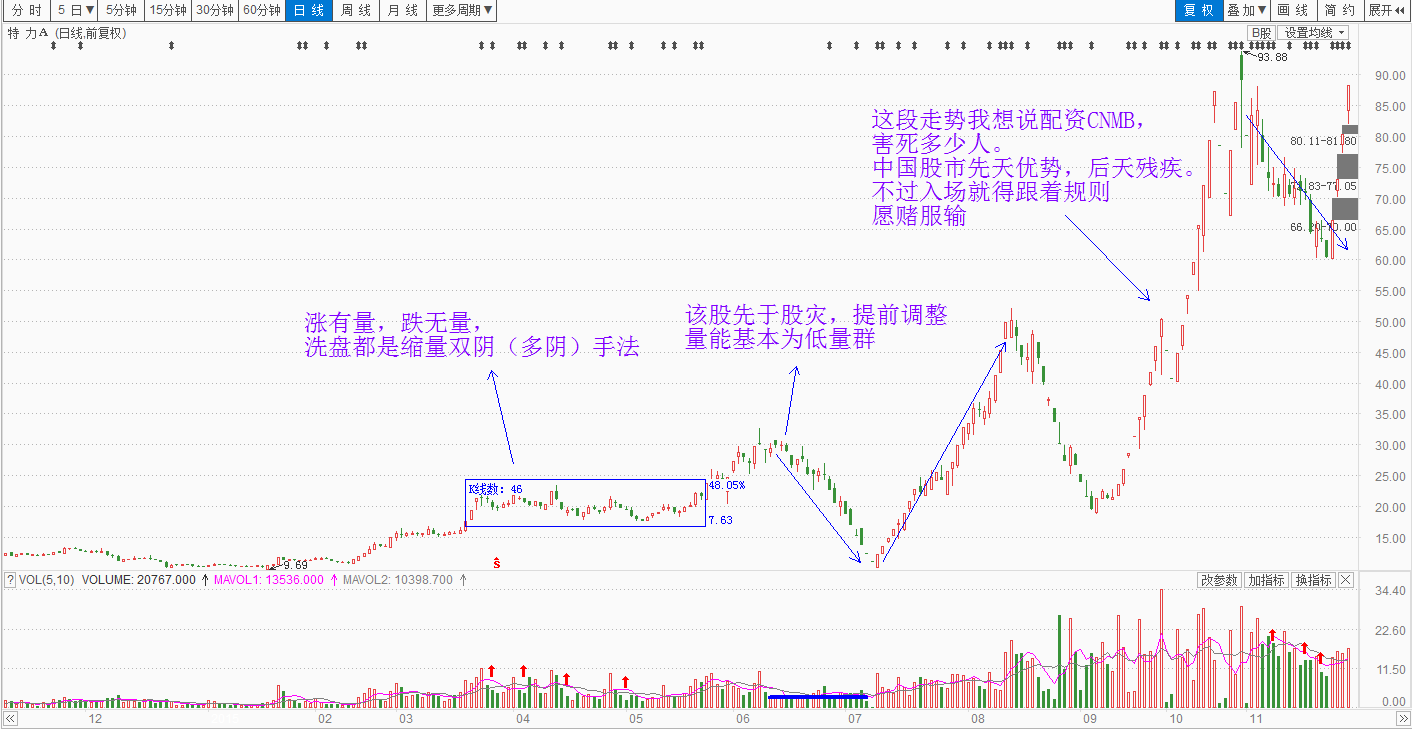Image resolution: width=1412 pixels, height=729 pixels.
Task: Select the 5分钟 chart period
Action: coord(121,10)
